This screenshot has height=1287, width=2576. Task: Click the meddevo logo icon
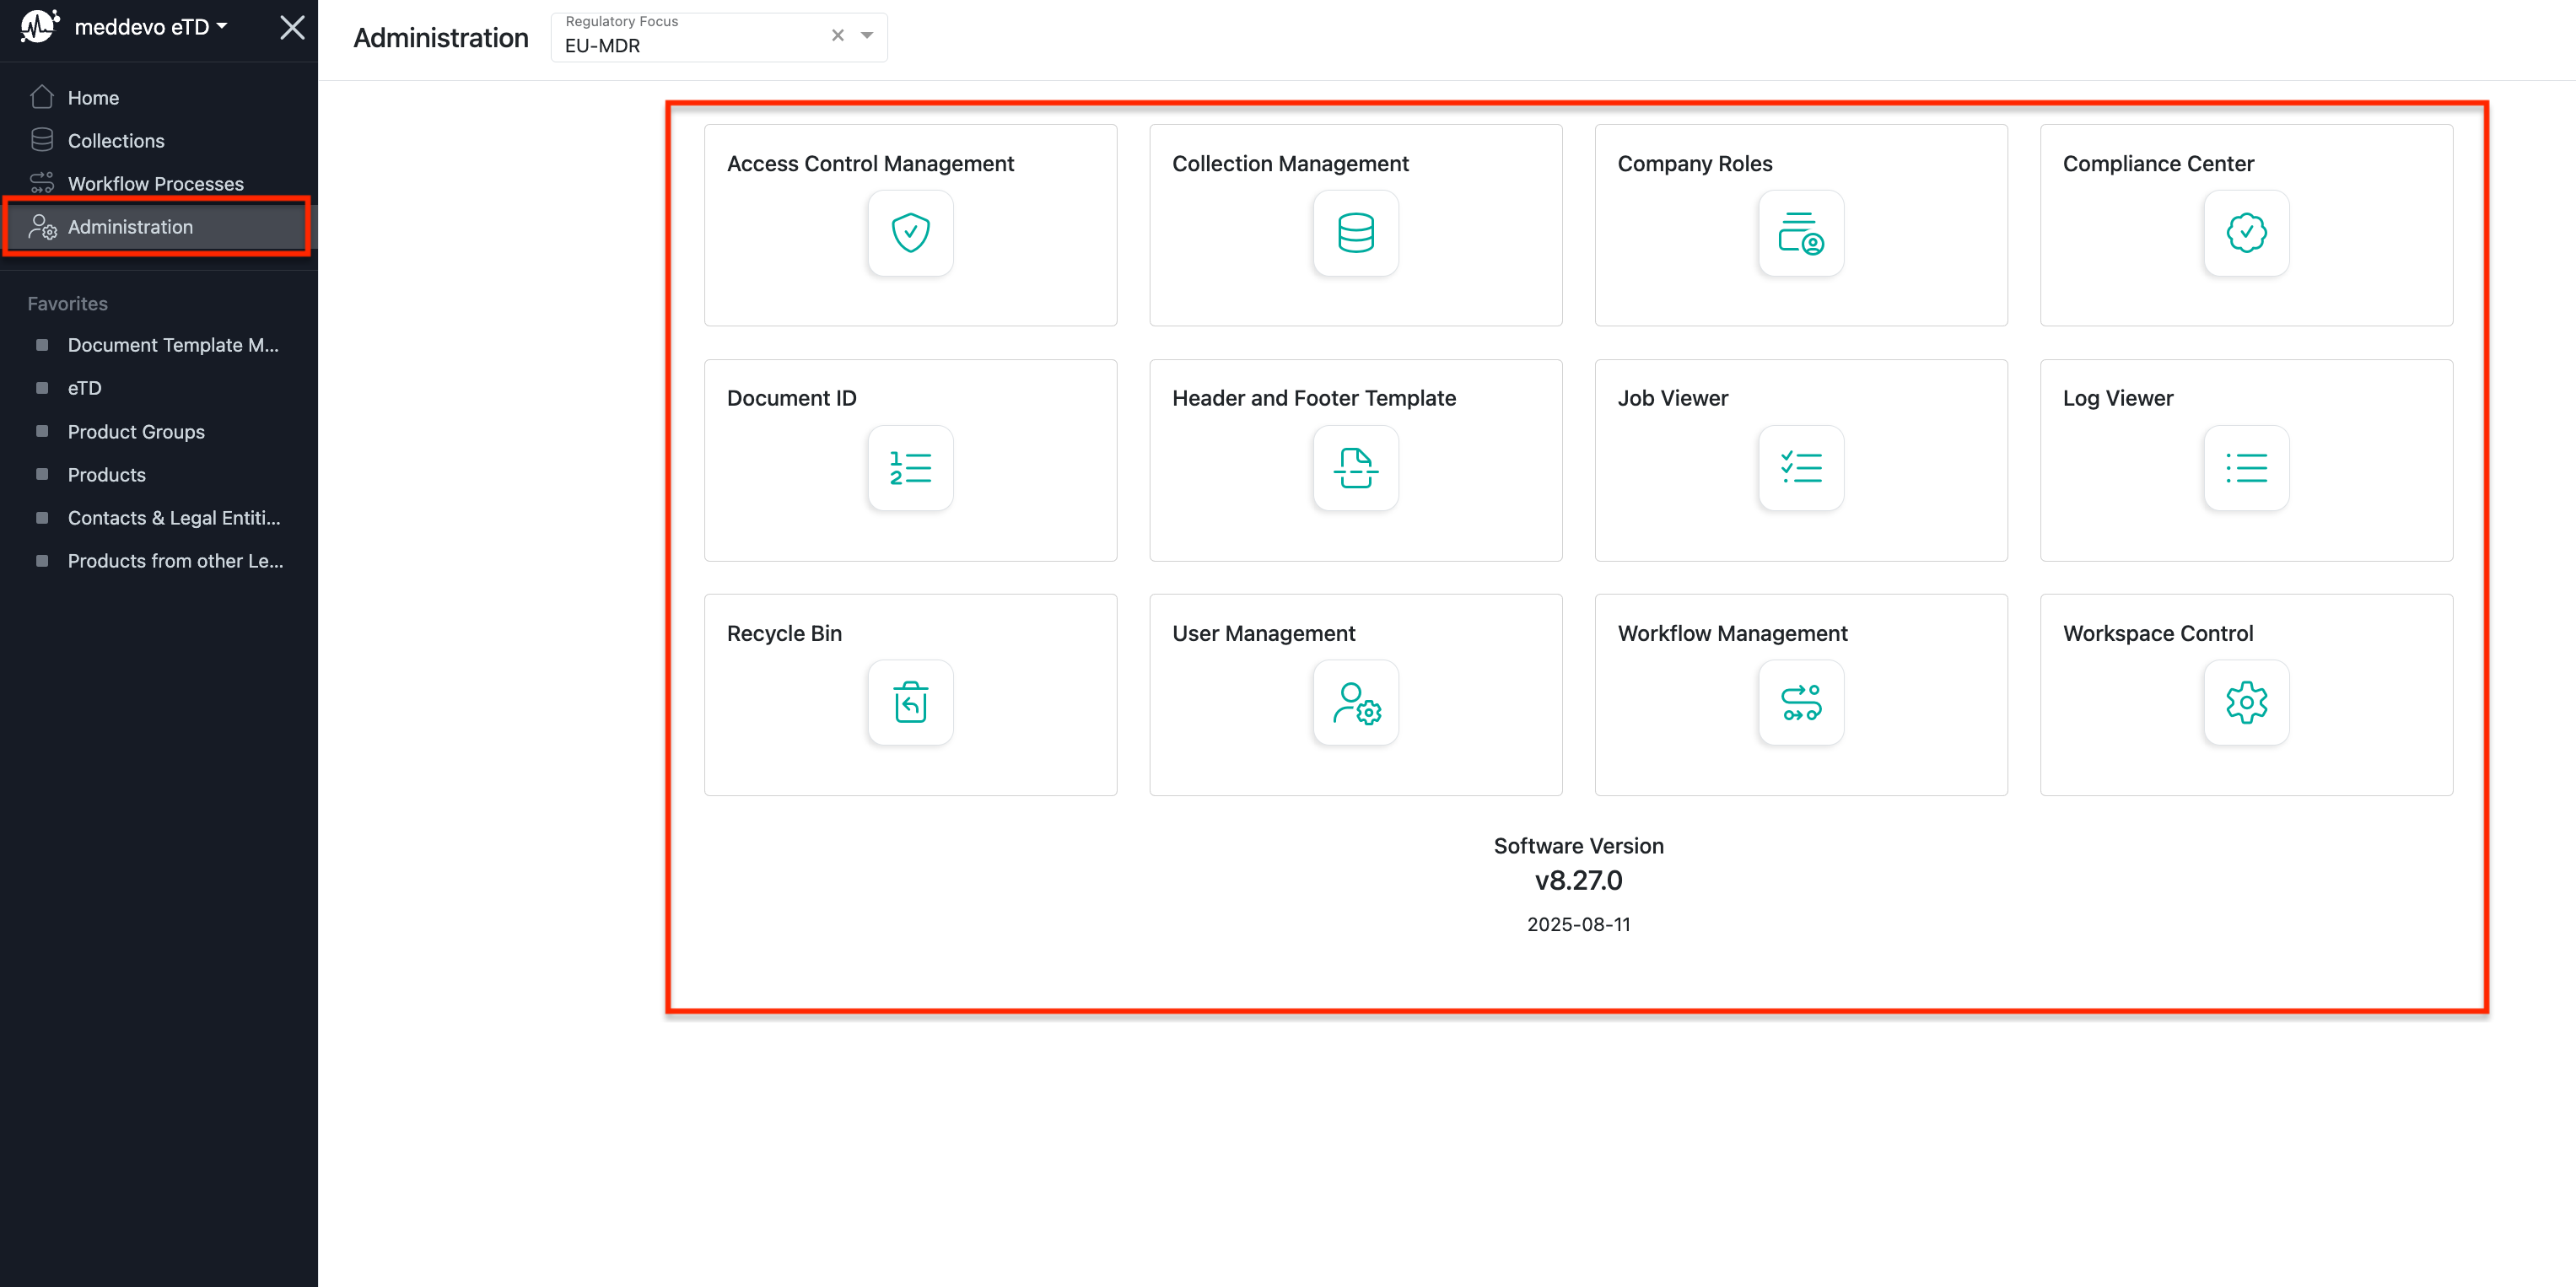[40, 26]
